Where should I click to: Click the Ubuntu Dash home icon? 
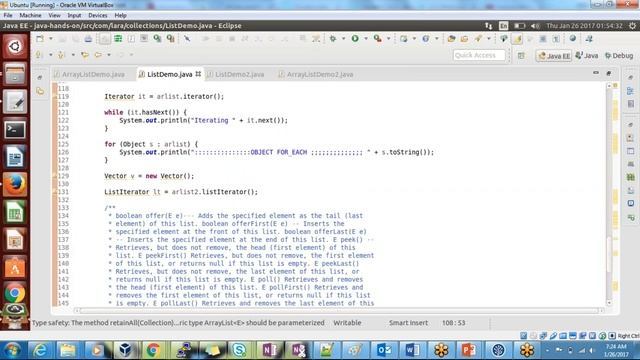point(15,46)
